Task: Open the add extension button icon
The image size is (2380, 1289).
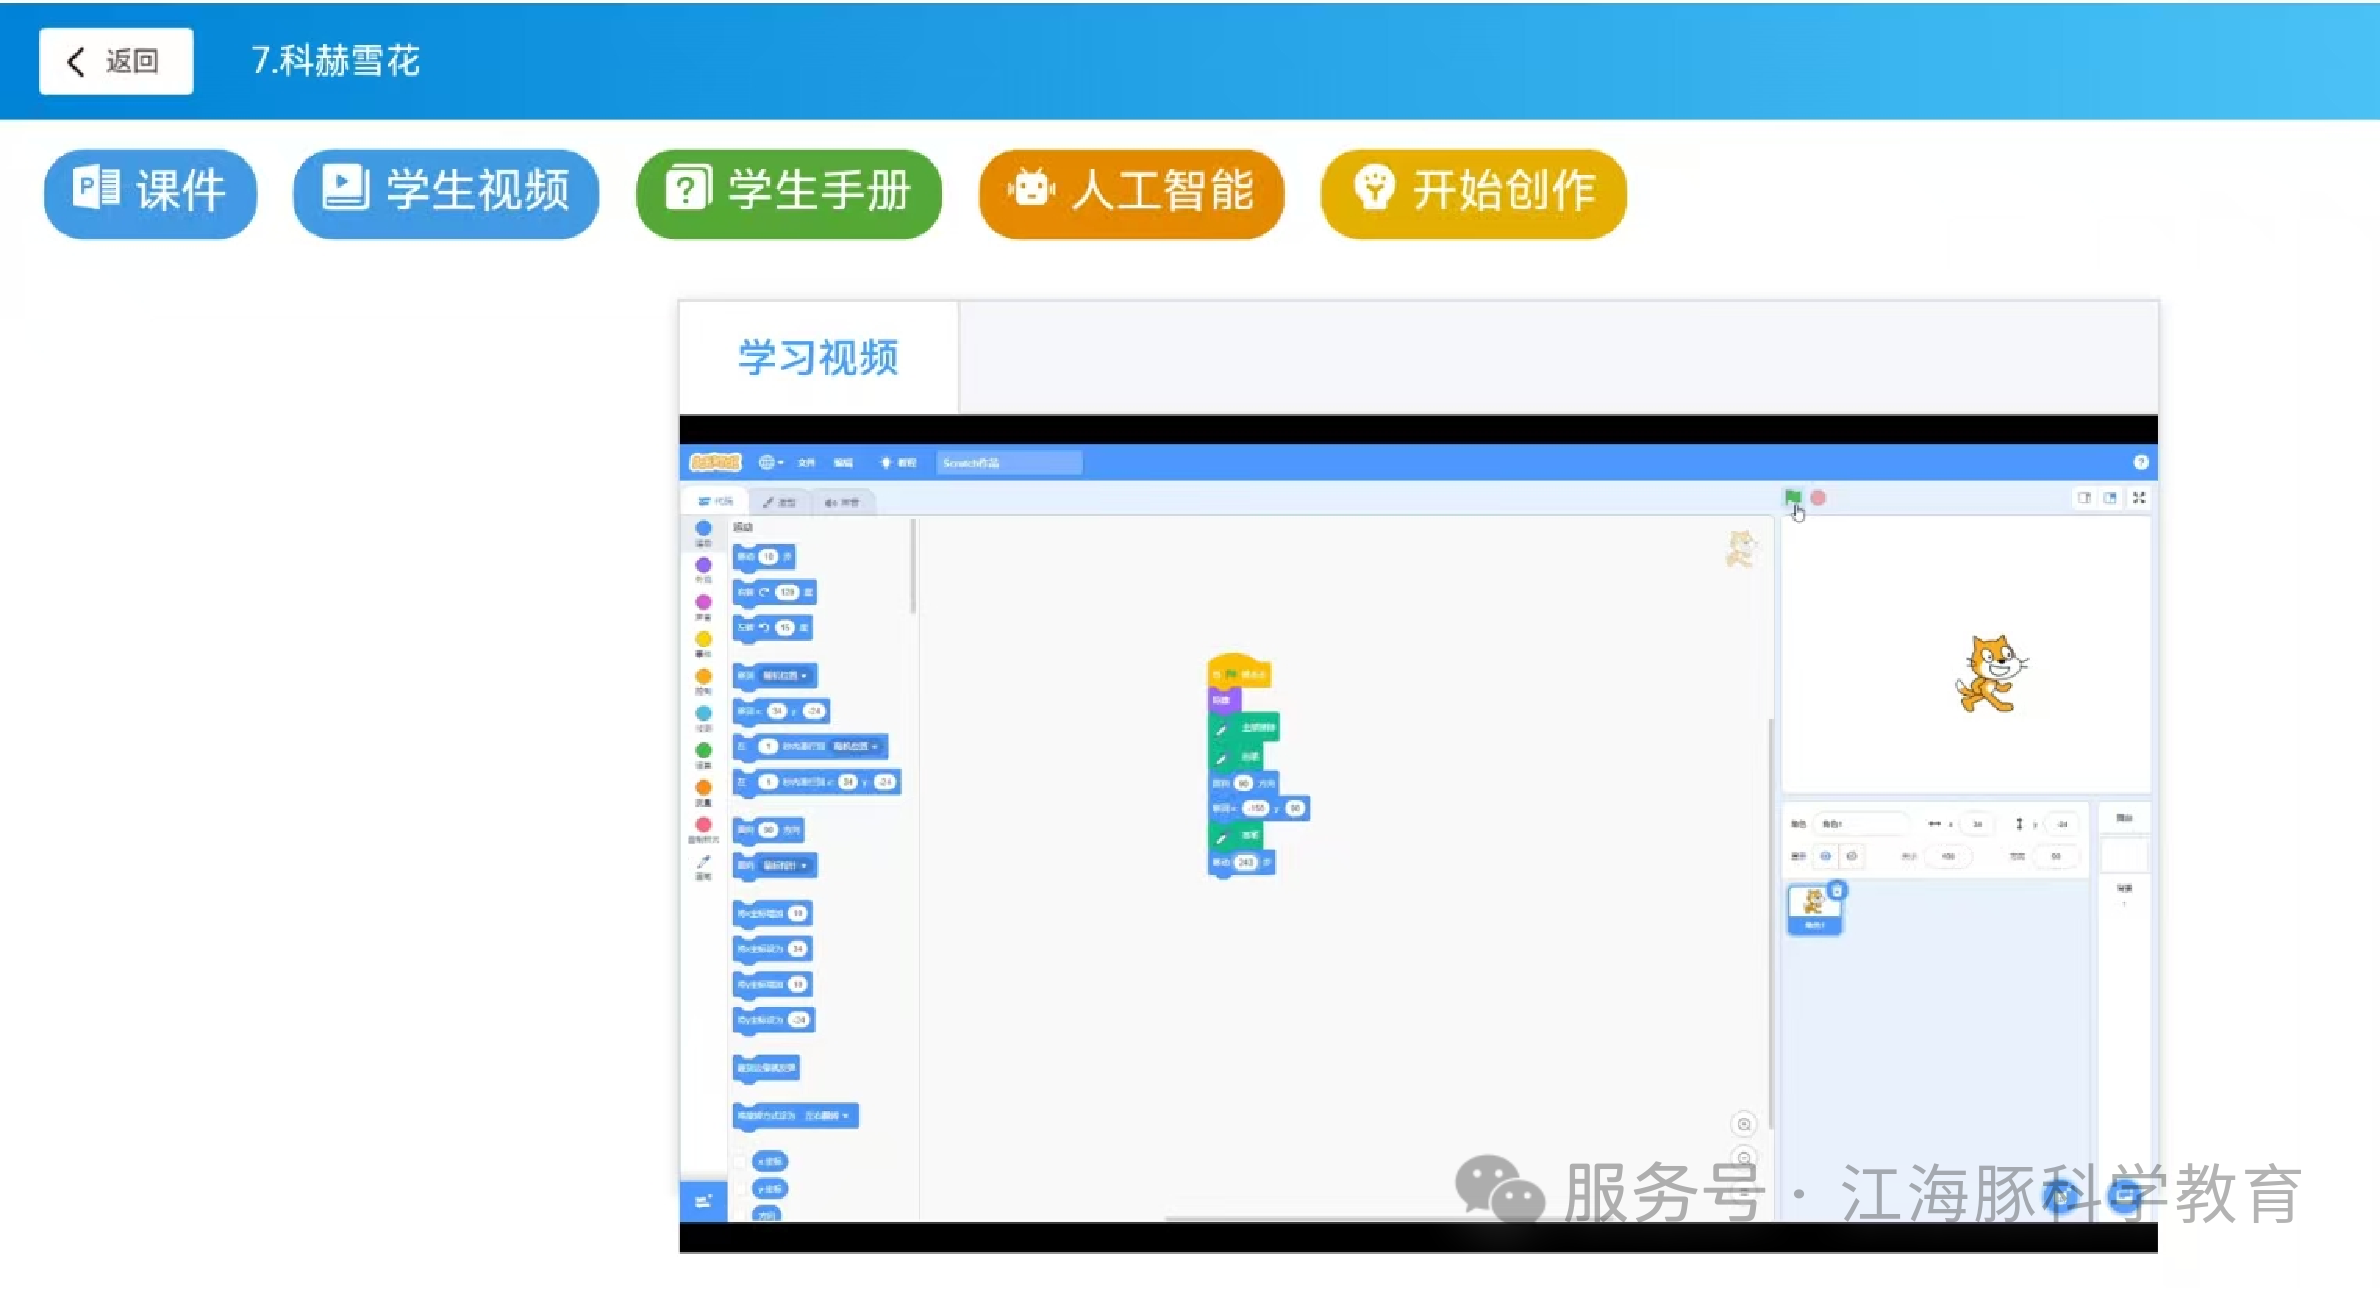Action: 703,1201
